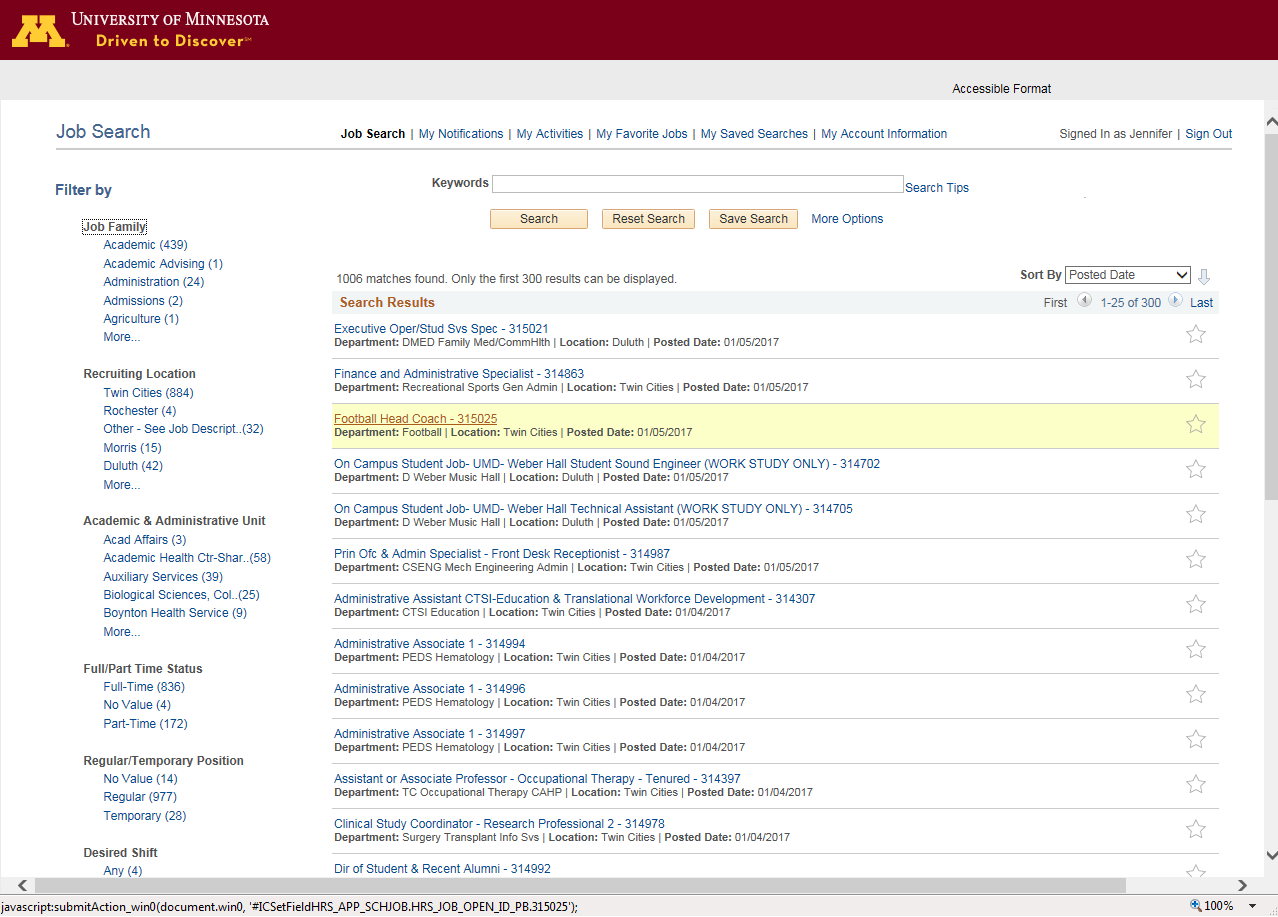Open My Notifications
1278x917 pixels.
tap(461, 133)
